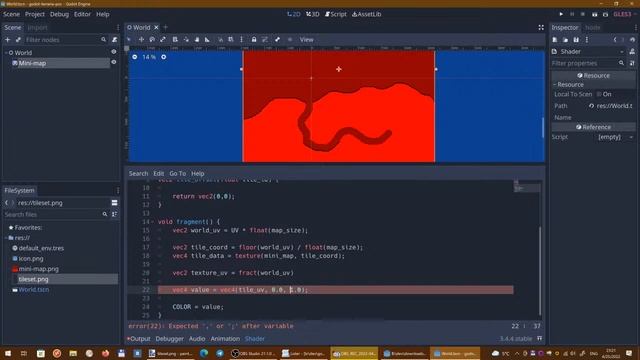Click the Play Scene clapper icon
This screenshot has width=640, height=360.
click(595, 14)
